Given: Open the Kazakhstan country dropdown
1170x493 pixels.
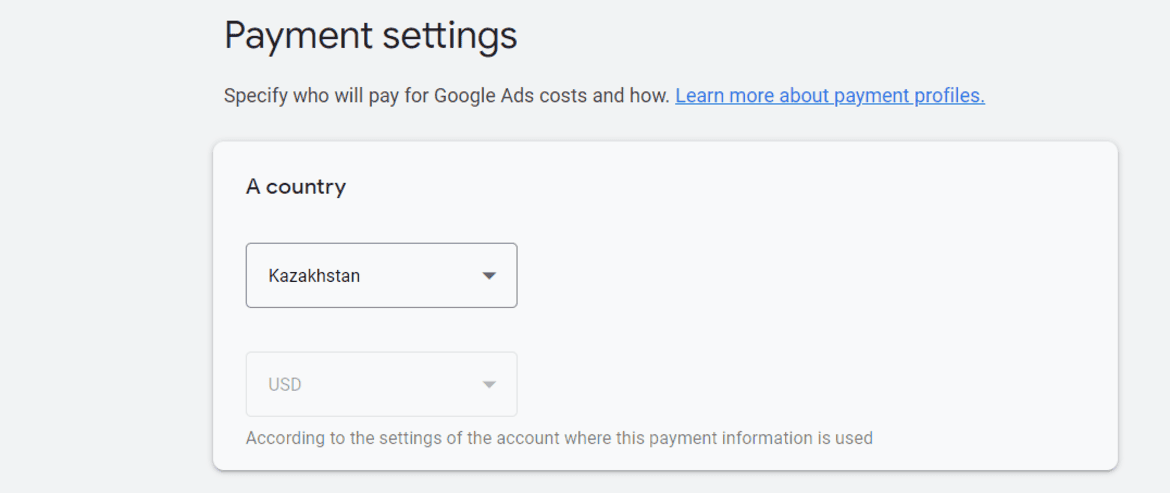Looking at the screenshot, I should (x=381, y=275).
